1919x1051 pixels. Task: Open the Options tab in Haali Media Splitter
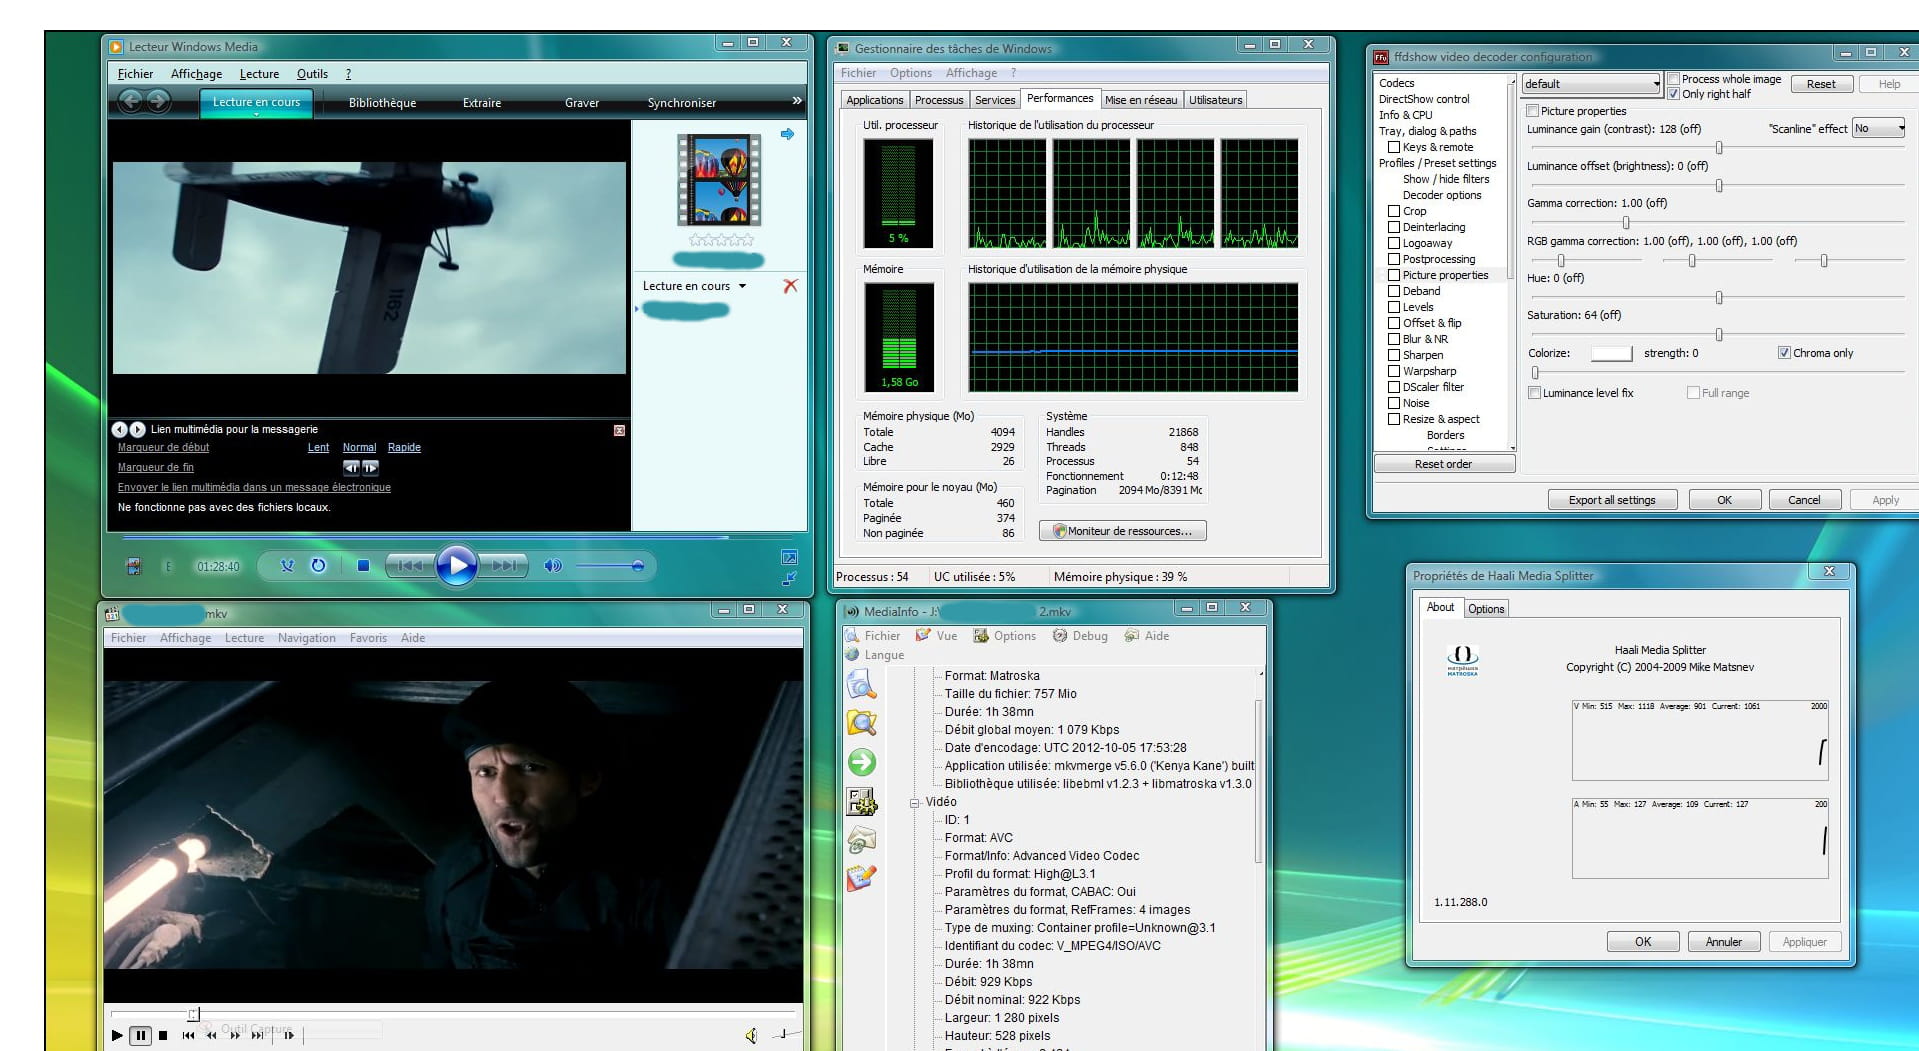(x=1486, y=609)
